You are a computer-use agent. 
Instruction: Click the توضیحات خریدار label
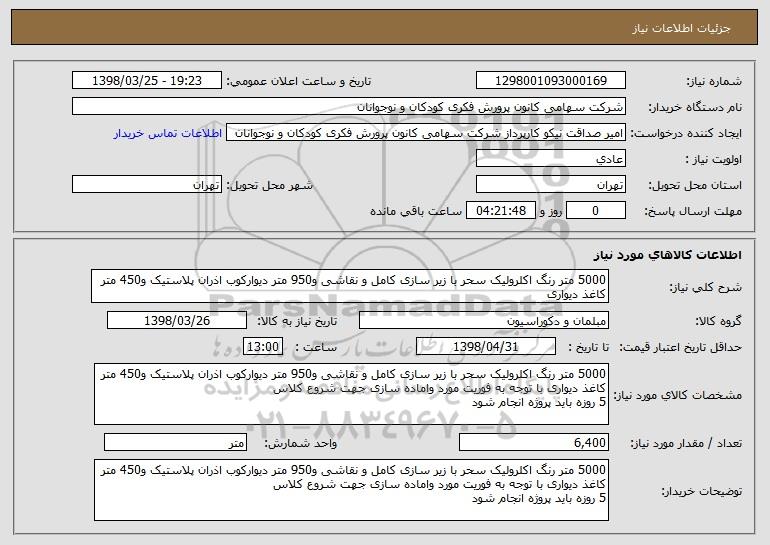(701, 490)
